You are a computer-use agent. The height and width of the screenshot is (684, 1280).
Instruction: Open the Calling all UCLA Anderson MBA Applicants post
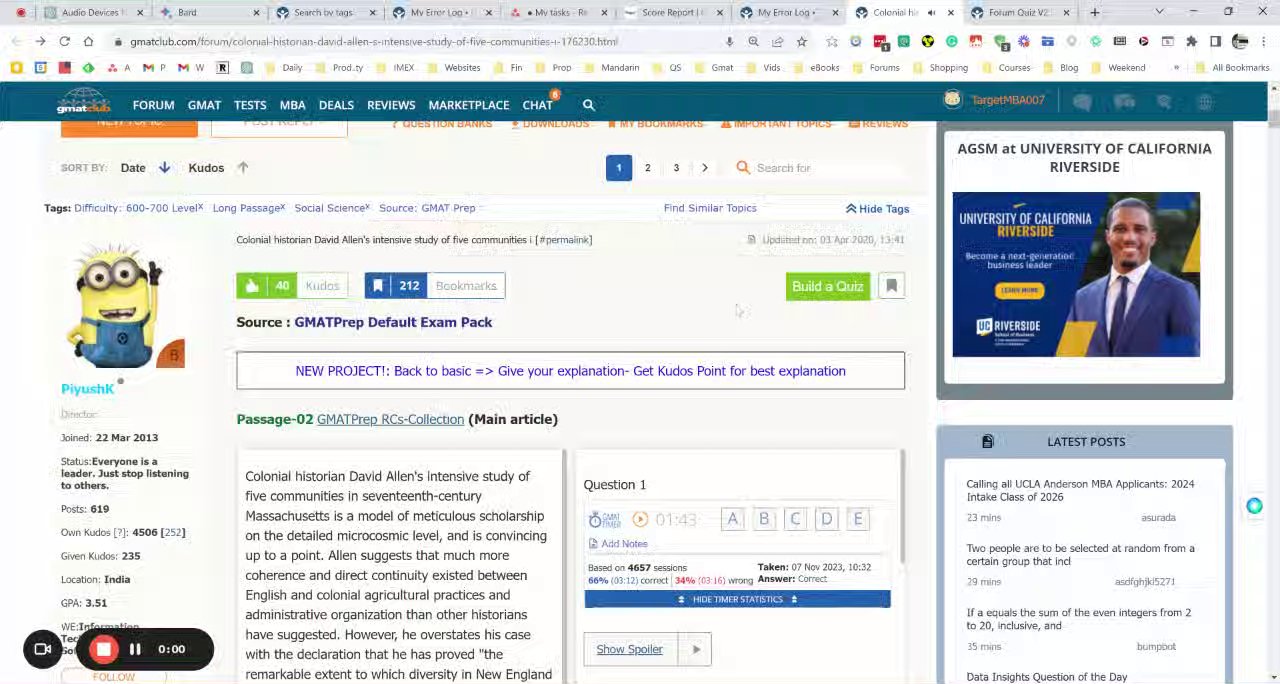coord(1080,490)
